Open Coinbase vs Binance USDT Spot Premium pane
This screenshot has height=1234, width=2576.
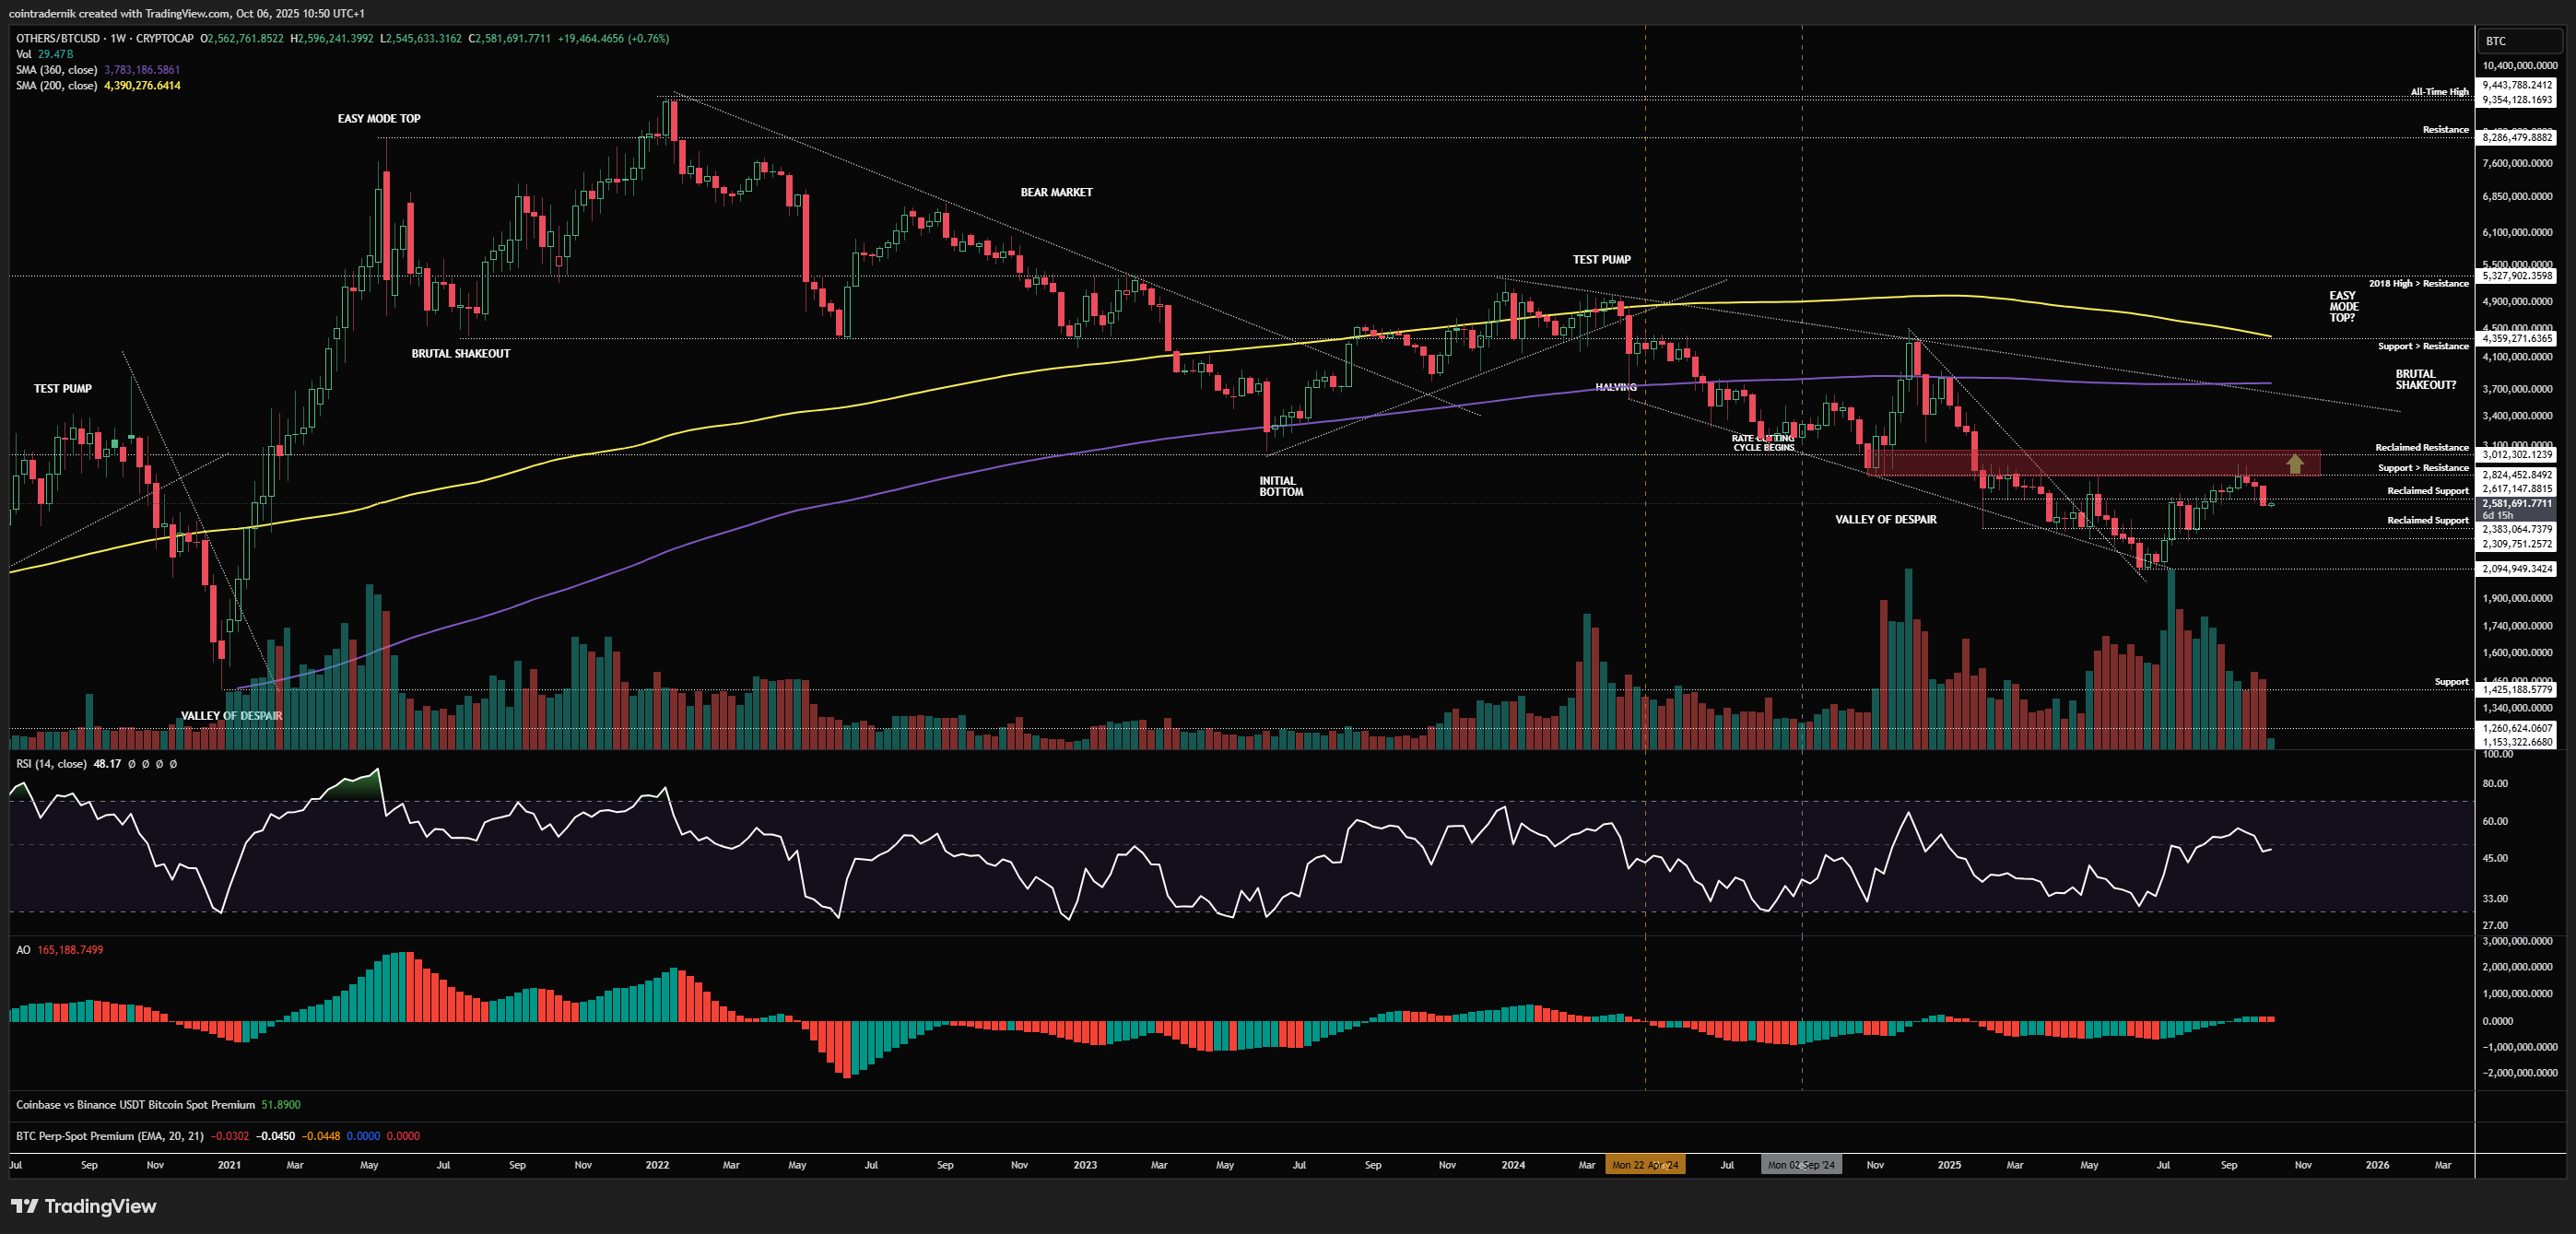tap(135, 1105)
